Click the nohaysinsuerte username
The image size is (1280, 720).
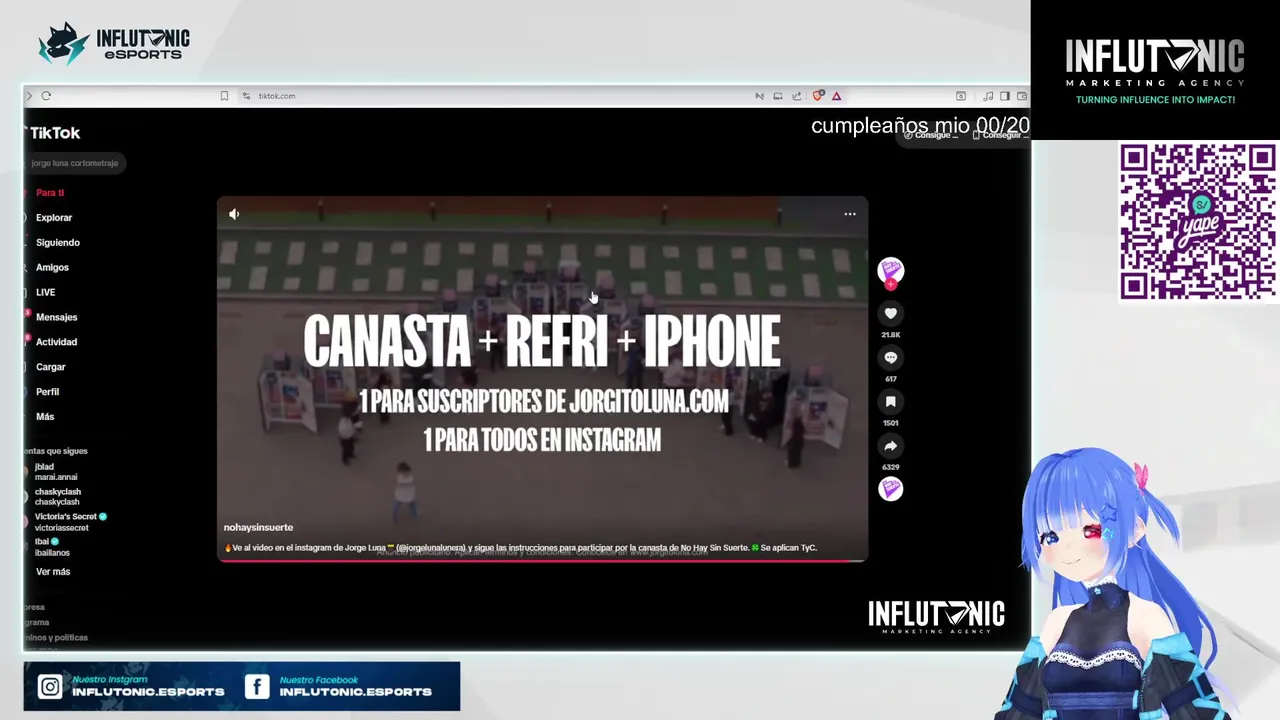[x=258, y=527]
